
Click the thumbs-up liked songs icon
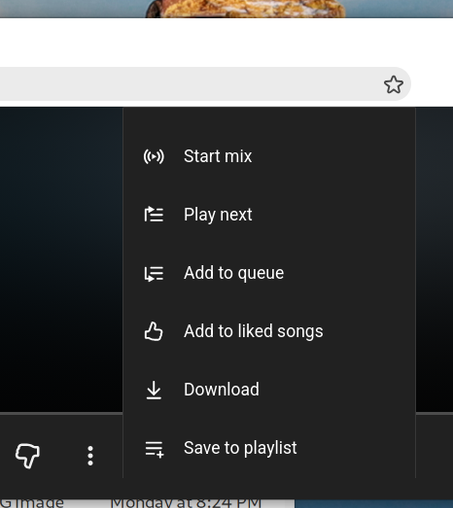coord(154,331)
